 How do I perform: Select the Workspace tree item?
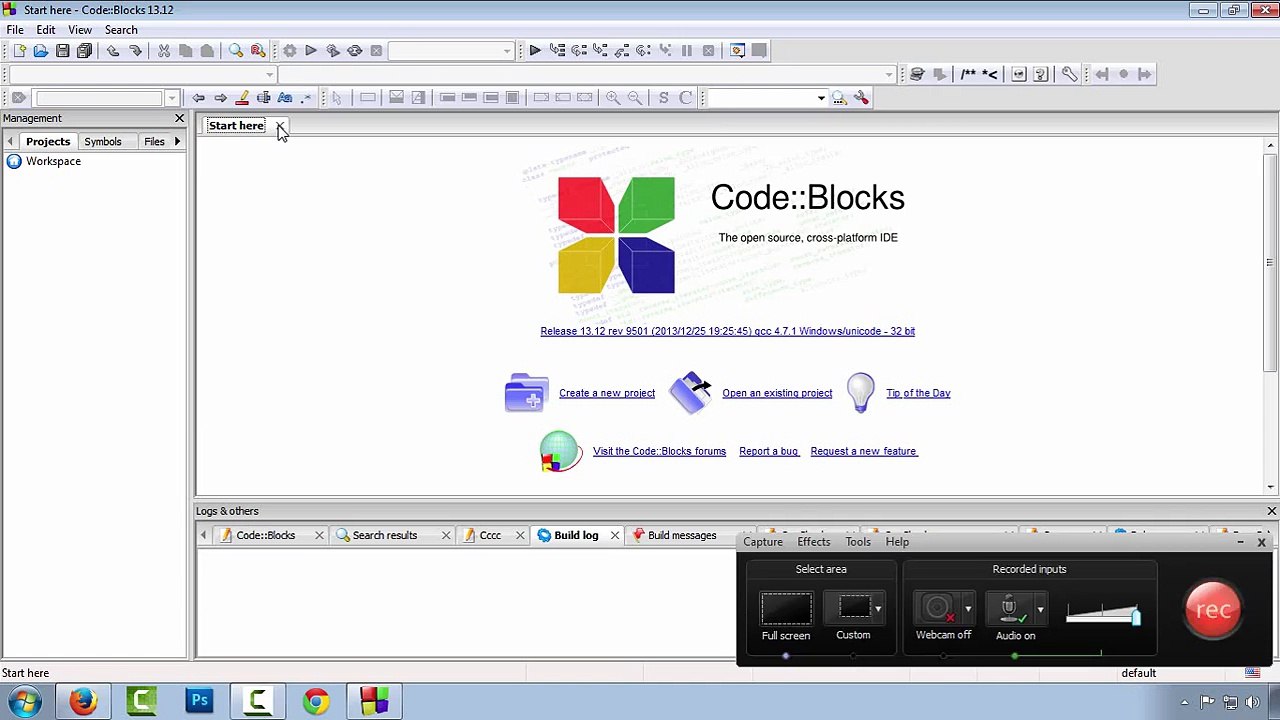[53, 161]
